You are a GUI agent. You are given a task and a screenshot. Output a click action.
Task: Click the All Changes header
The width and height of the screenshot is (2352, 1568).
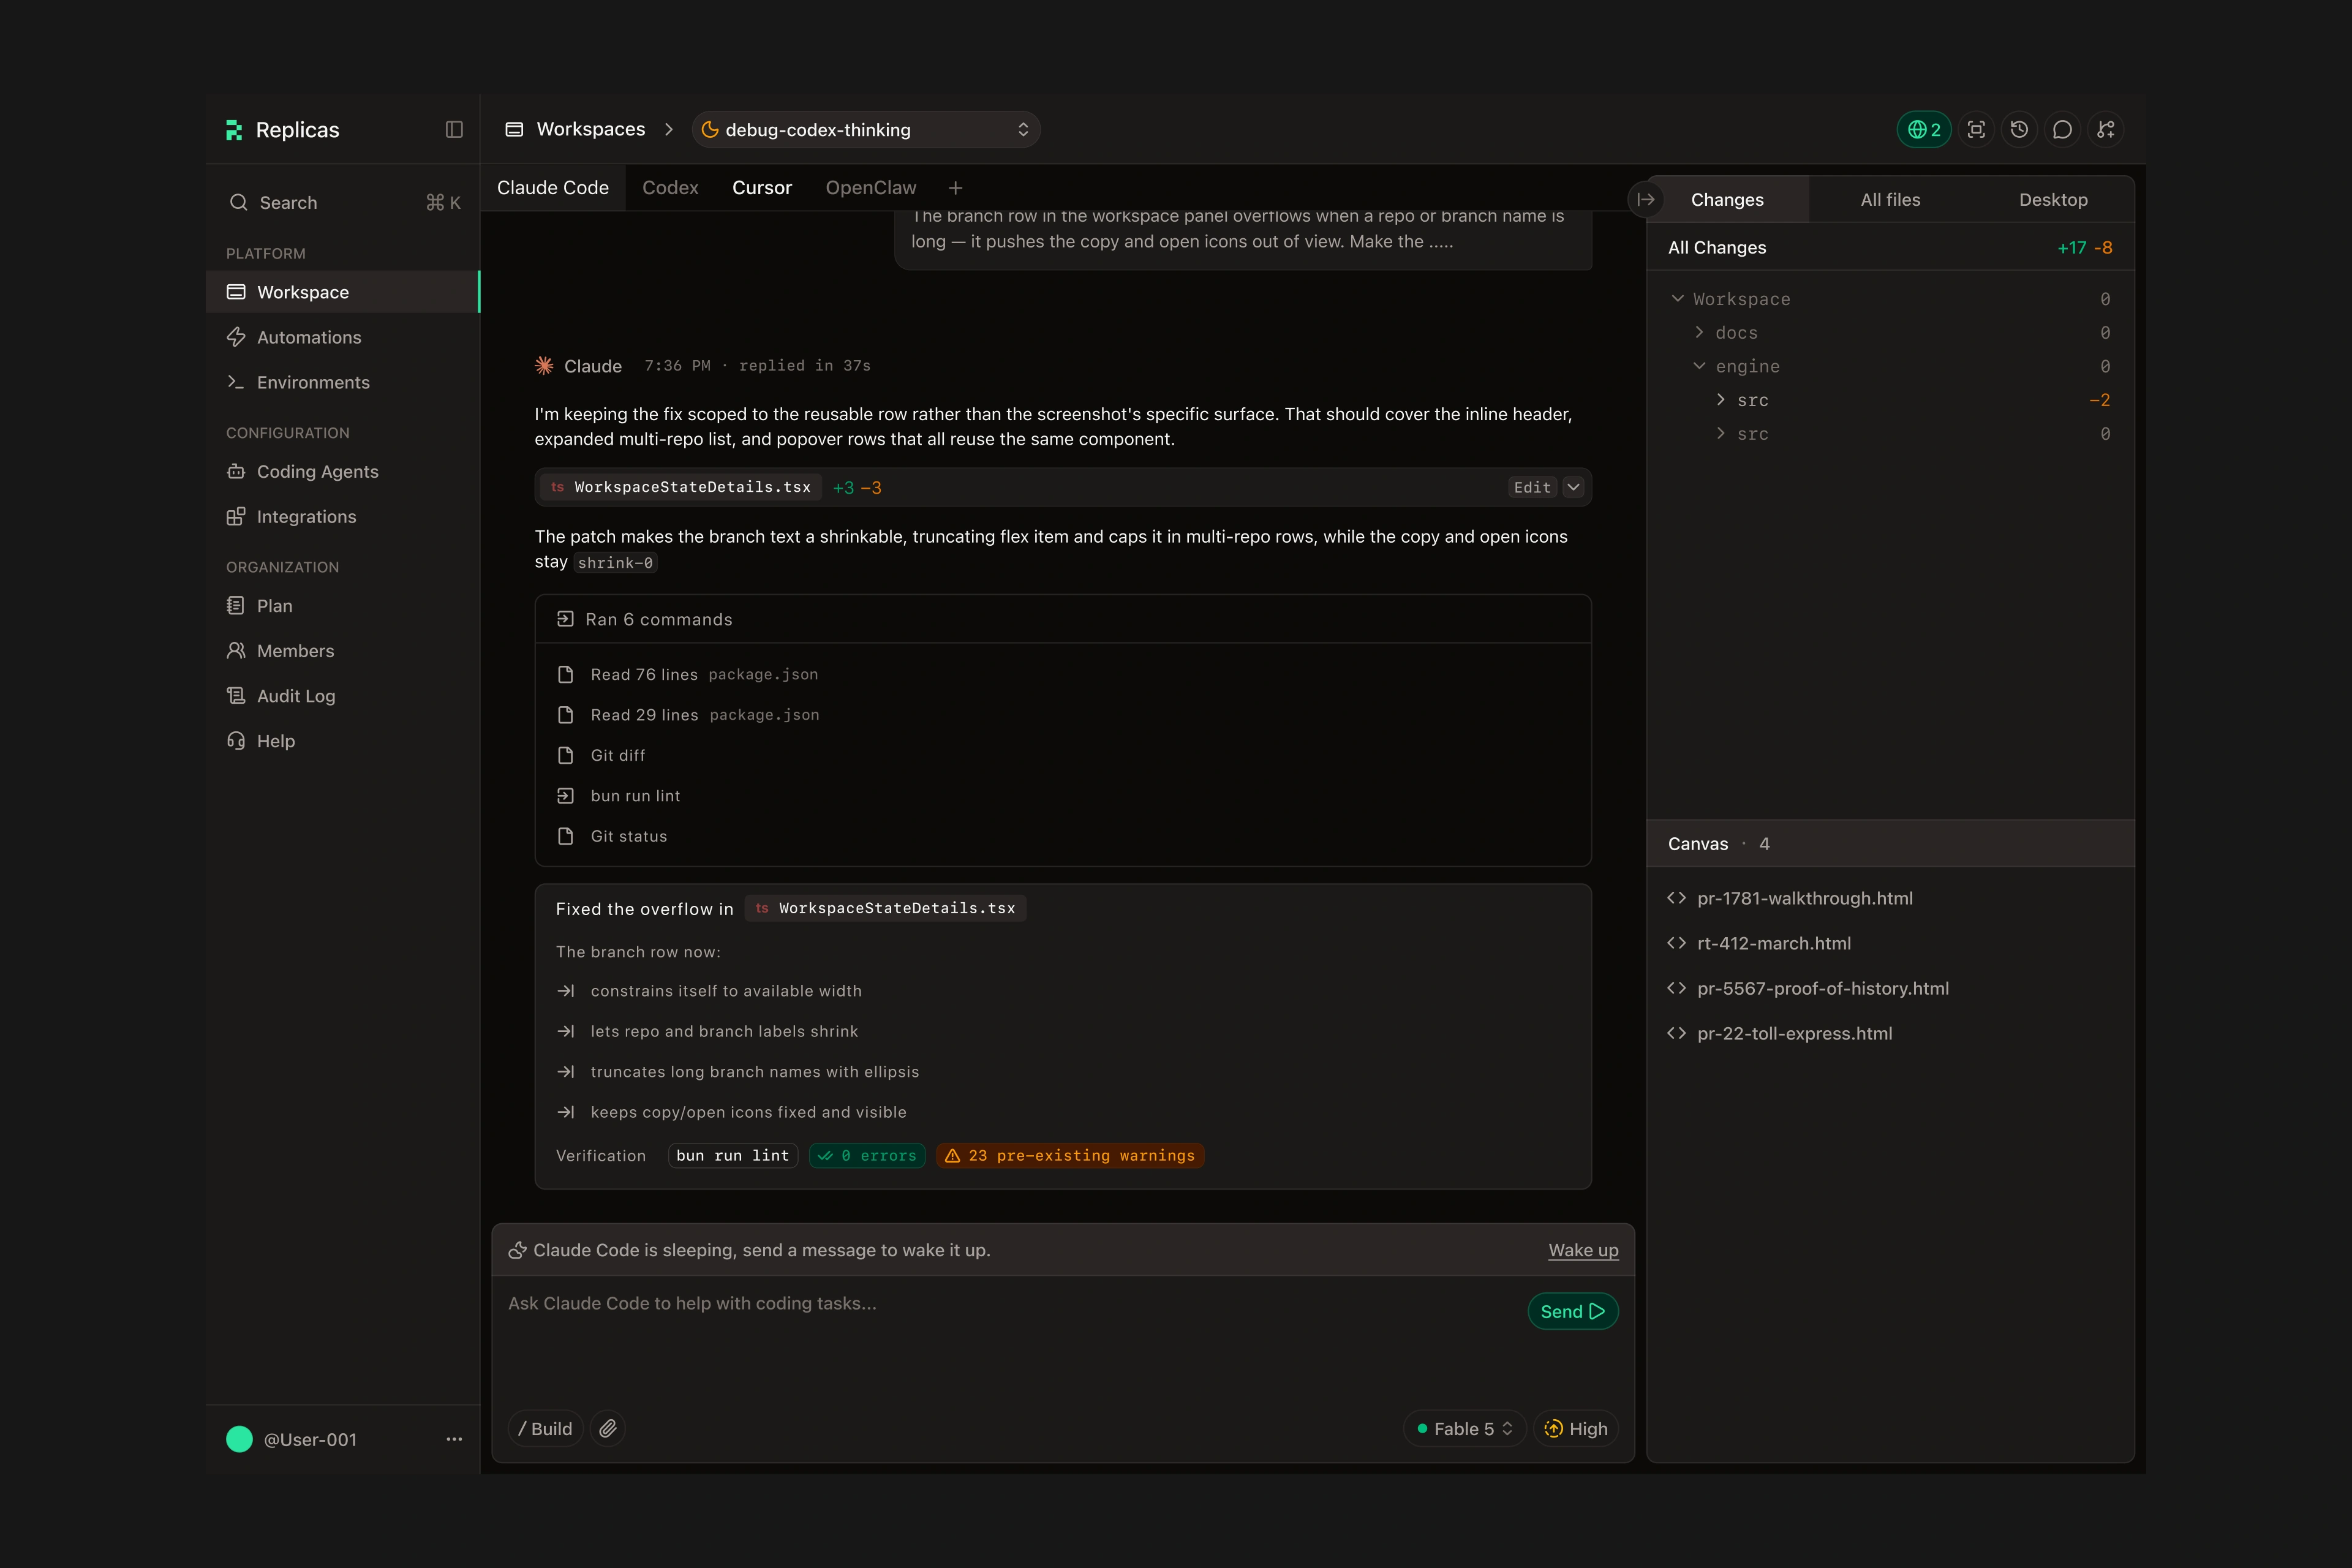1890,247
